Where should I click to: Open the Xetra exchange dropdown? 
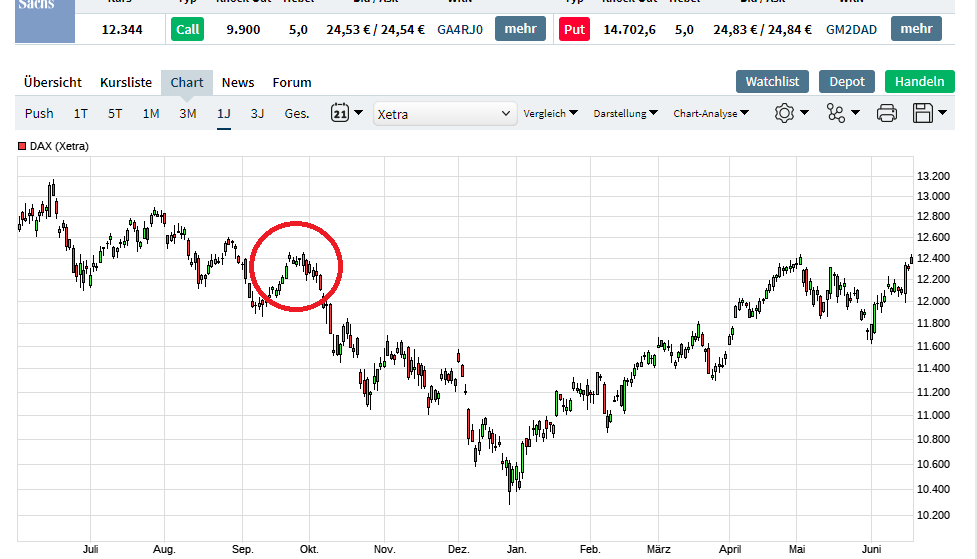445,114
